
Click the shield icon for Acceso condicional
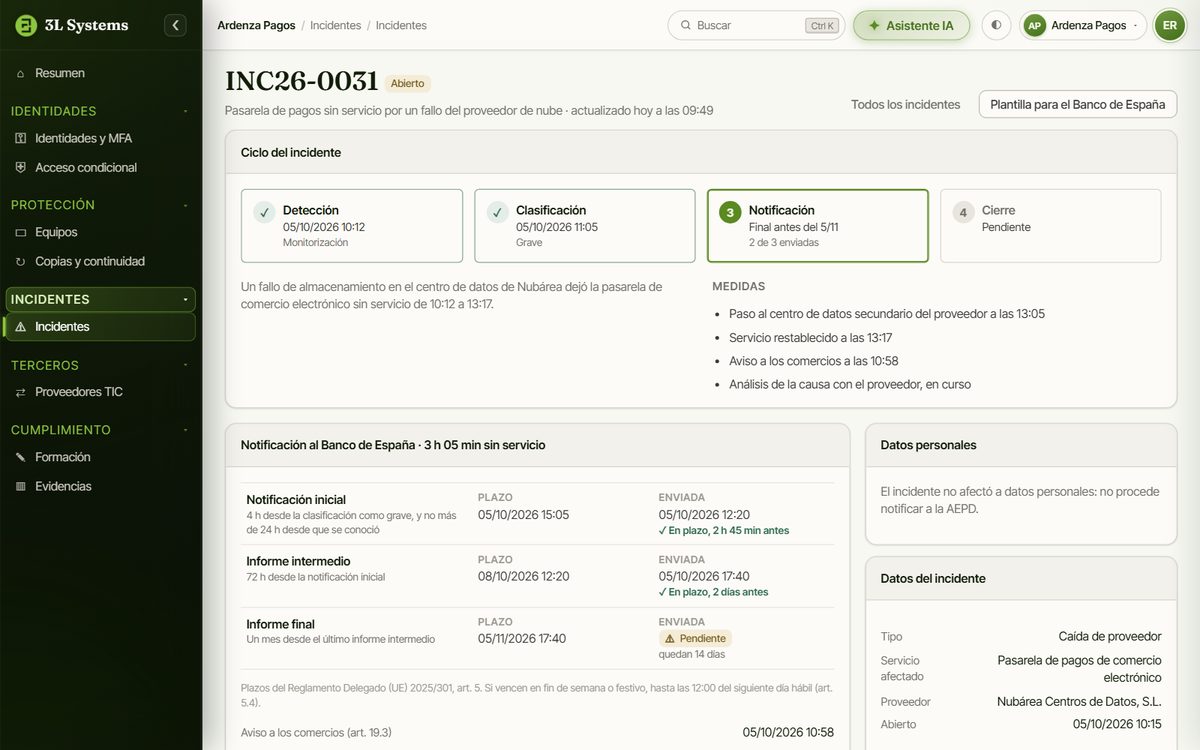(21, 167)
